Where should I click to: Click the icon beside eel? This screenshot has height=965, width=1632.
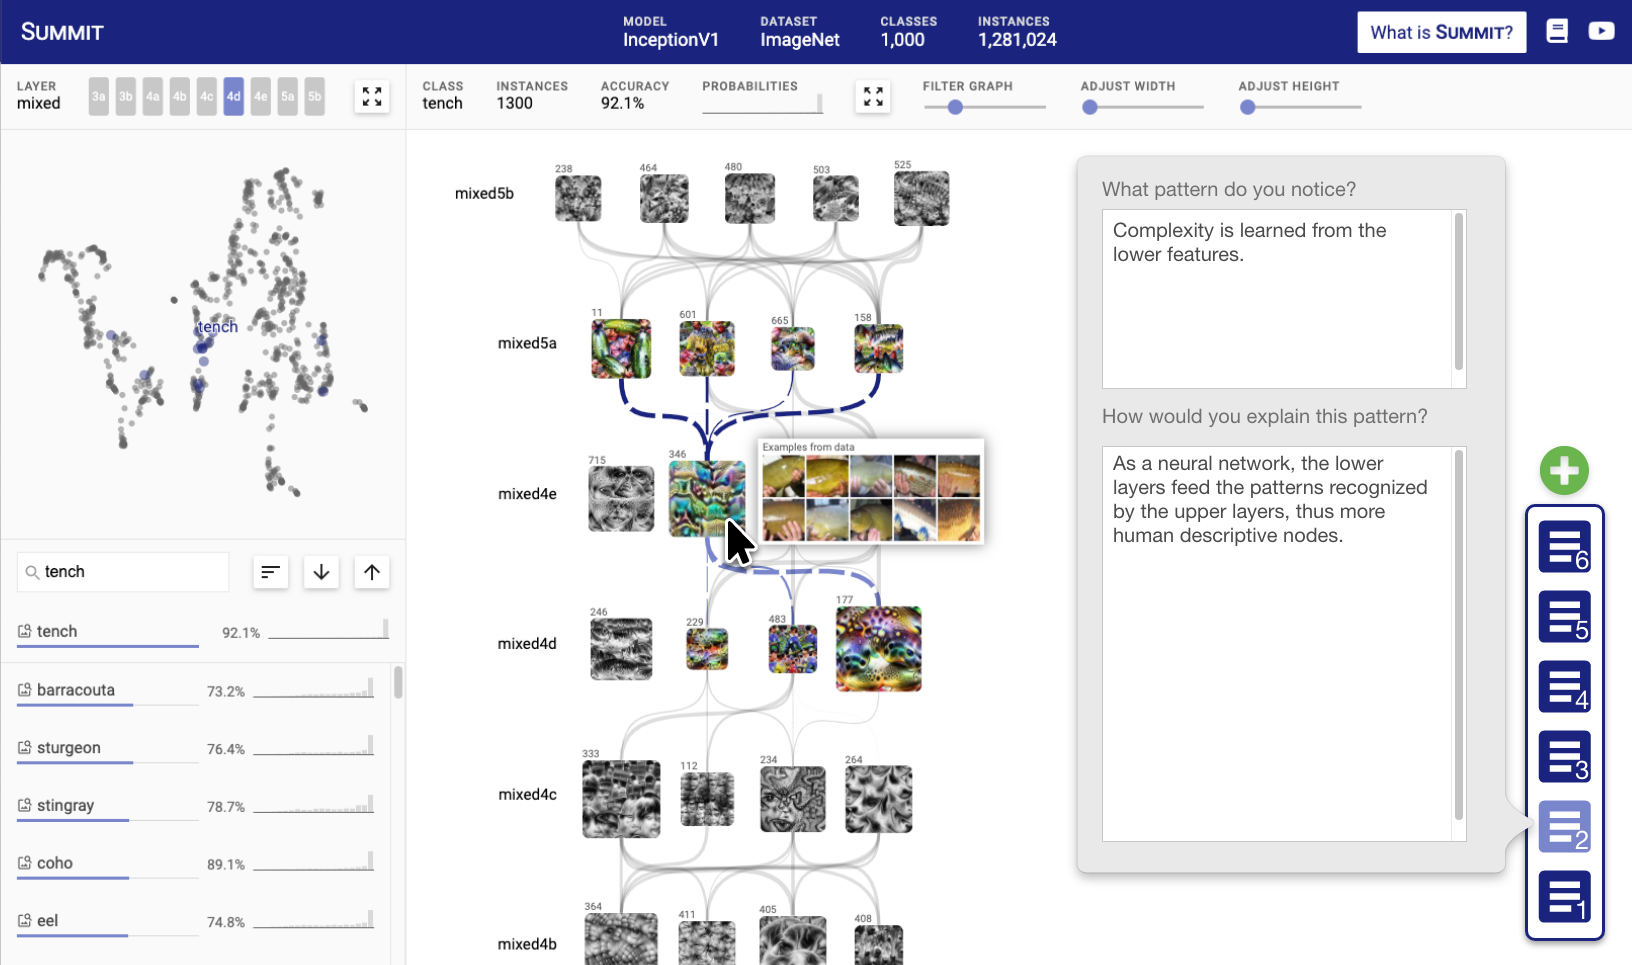click(24, 920)
